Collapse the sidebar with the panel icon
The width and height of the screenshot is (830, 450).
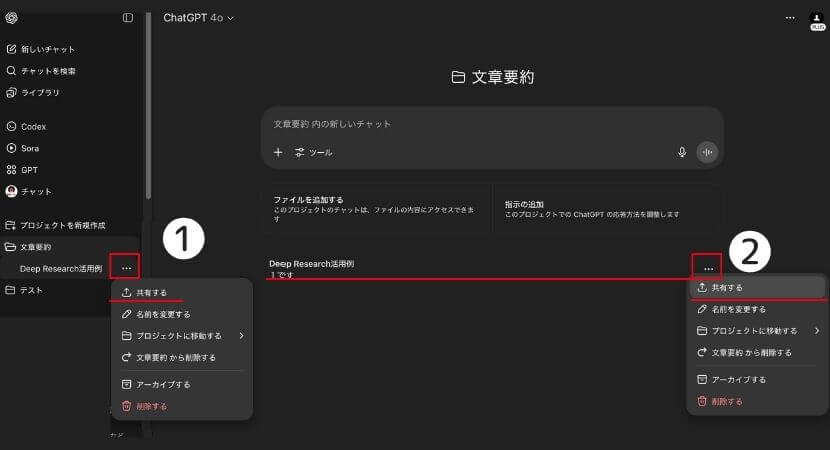(128, 17)
